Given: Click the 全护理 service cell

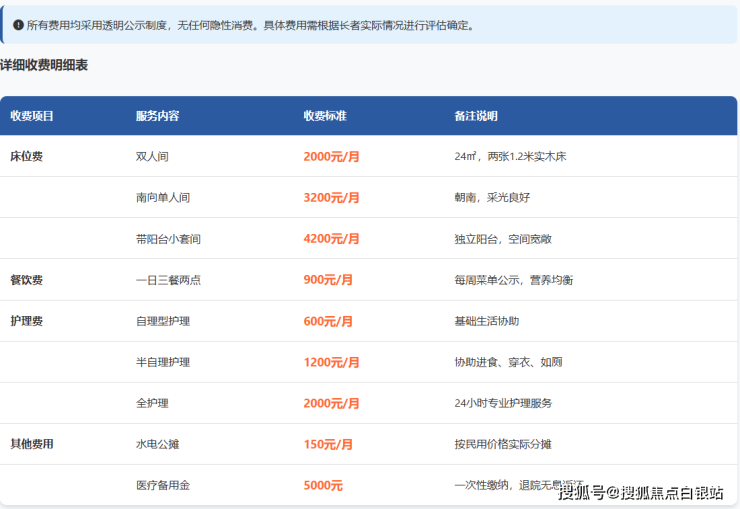Looking at the screenshot, I should click(152, 403).
